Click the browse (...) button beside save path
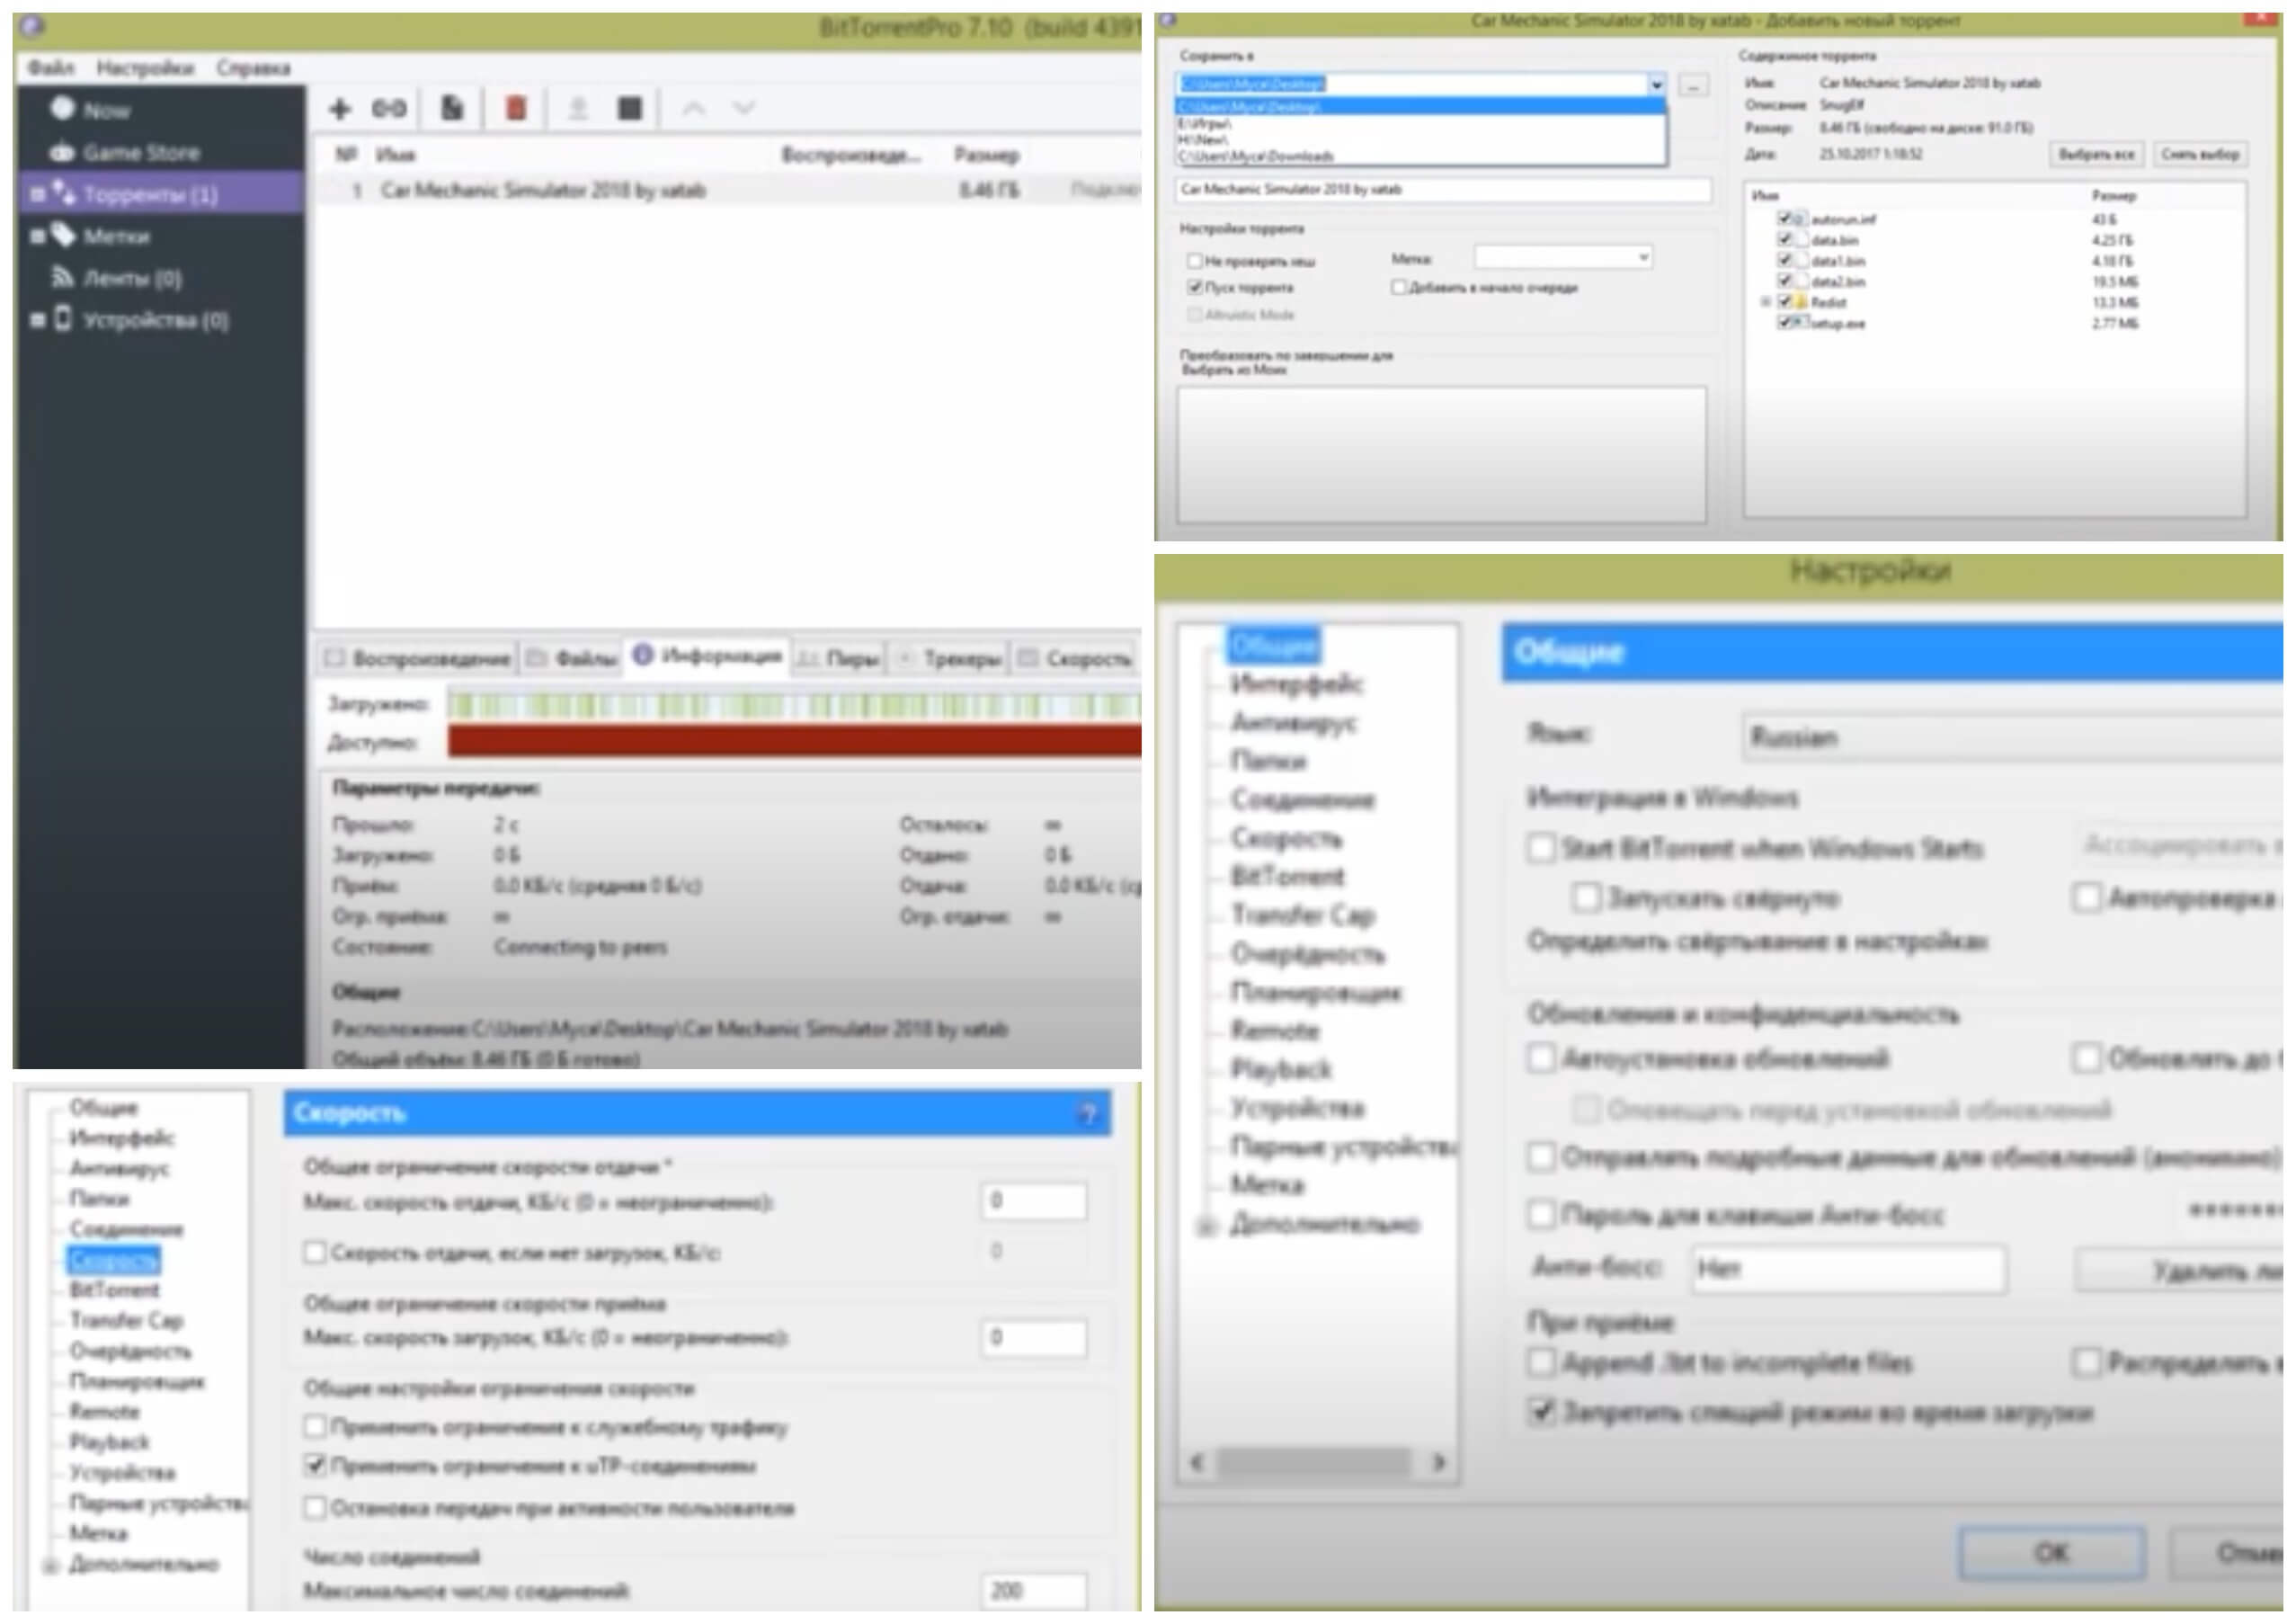The height and width of the screenshot is (1624, 2296). click(x=1692, y=85)
